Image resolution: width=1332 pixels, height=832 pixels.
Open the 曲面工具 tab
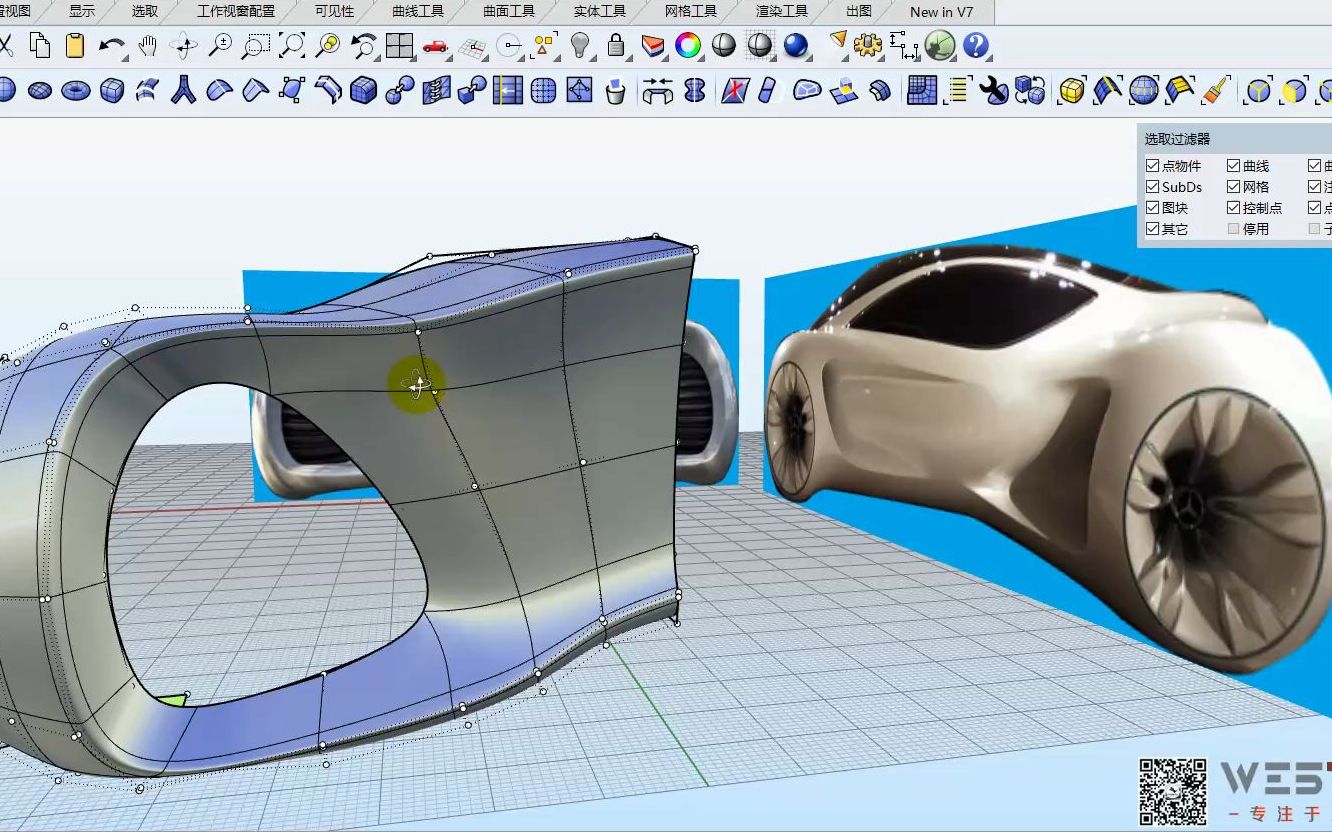click(x=509, y=12)
